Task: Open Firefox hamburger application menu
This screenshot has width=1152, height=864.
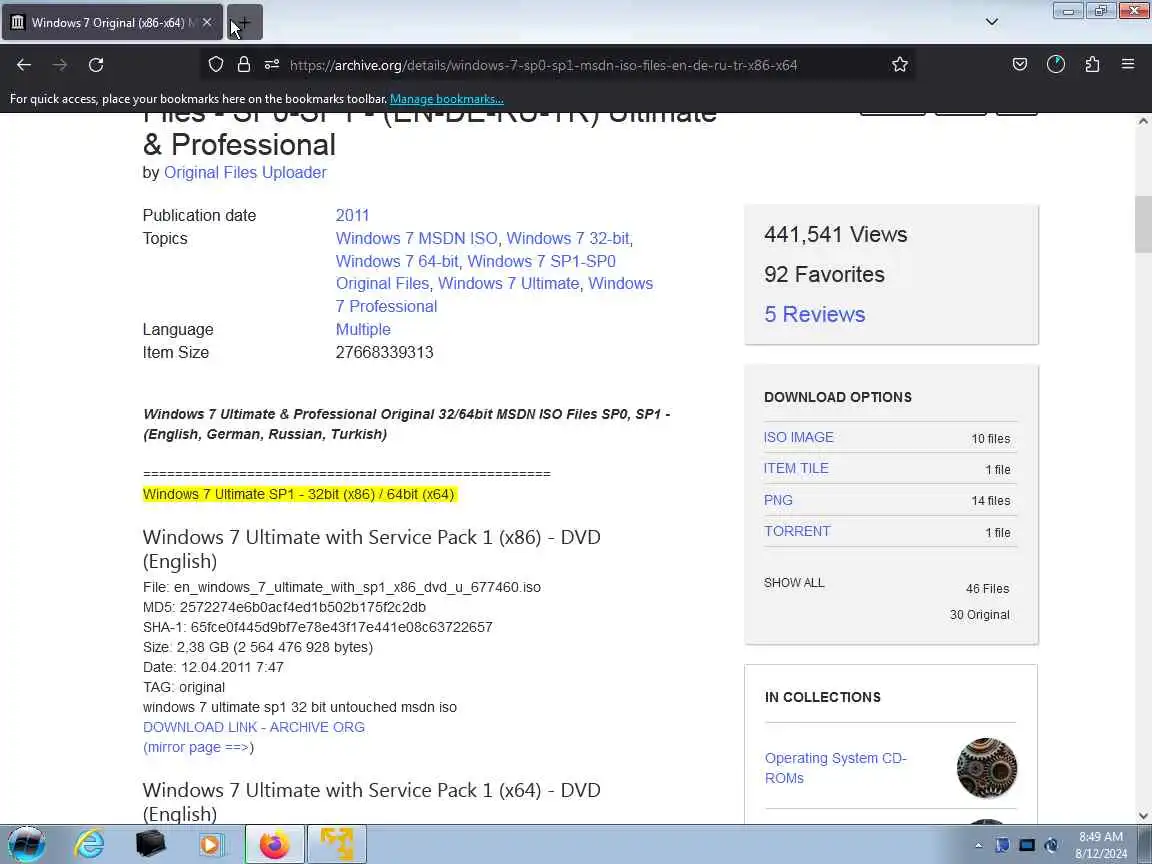Action: tap(1128, 65)
